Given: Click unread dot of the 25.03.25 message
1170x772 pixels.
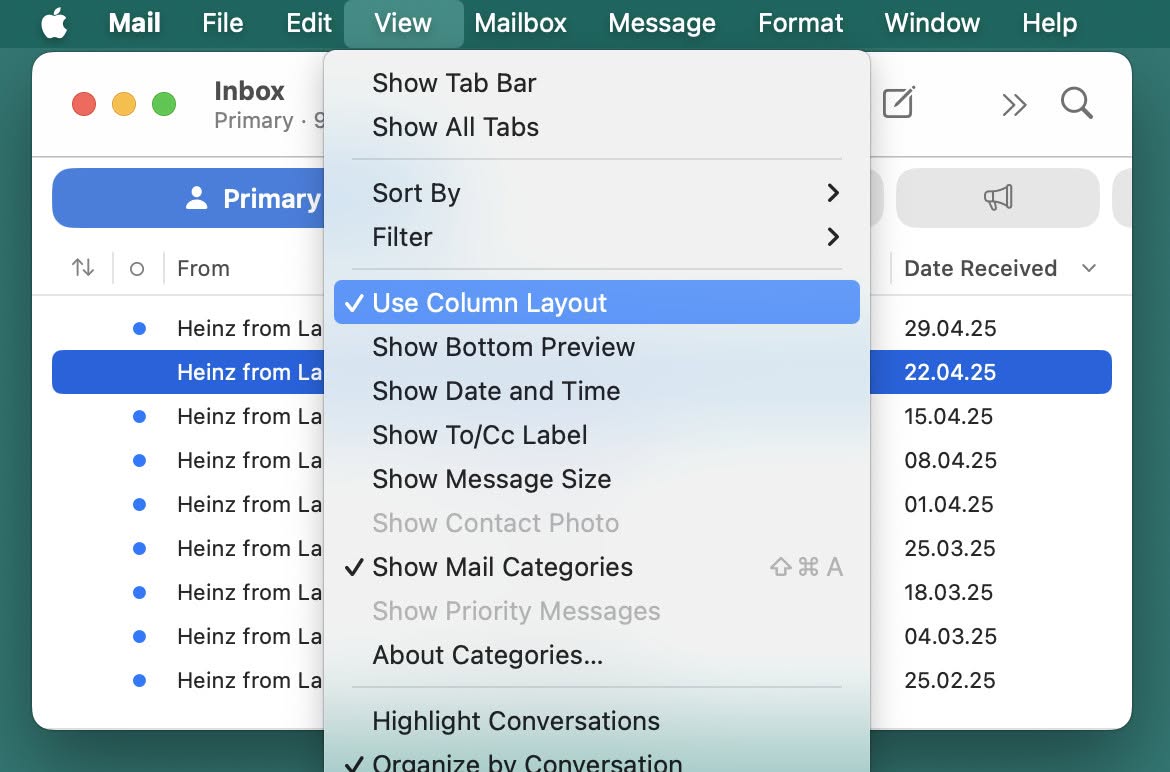Looking at the screenshot, I should [x=139, y=548].
